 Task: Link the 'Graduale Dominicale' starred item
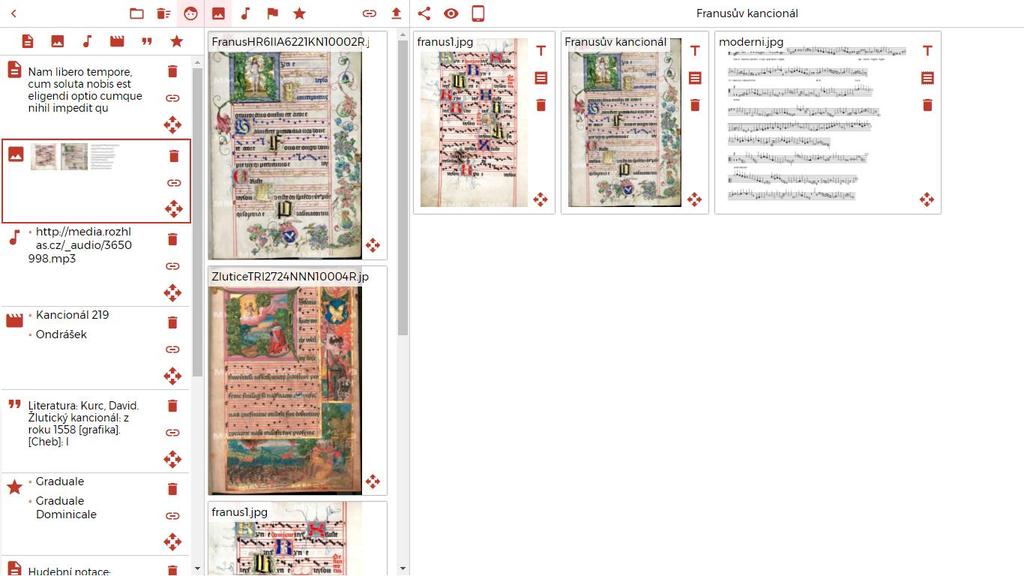pyautogui.click(x=172, y=516)
